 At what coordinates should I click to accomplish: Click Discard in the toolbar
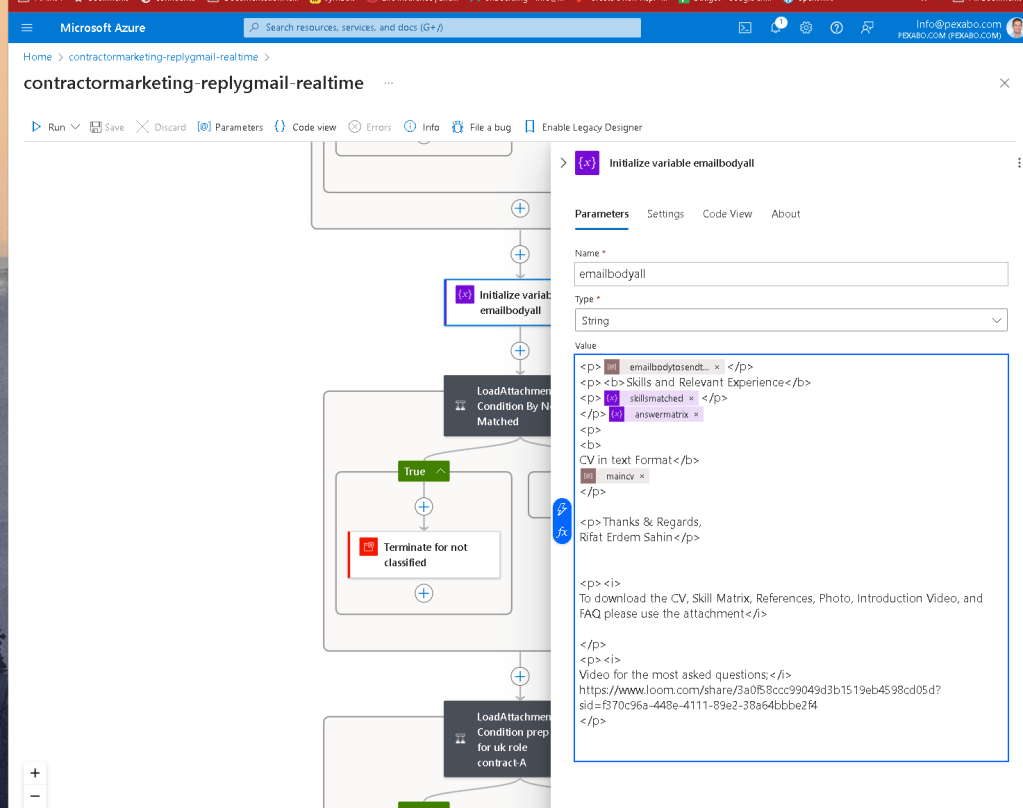[161, 127]
